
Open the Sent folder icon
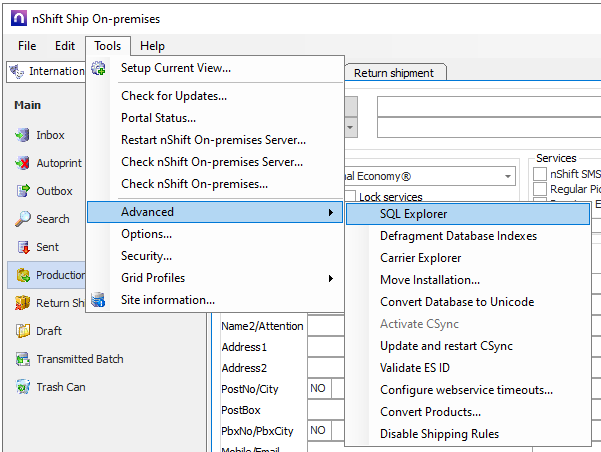click(23, 247)
